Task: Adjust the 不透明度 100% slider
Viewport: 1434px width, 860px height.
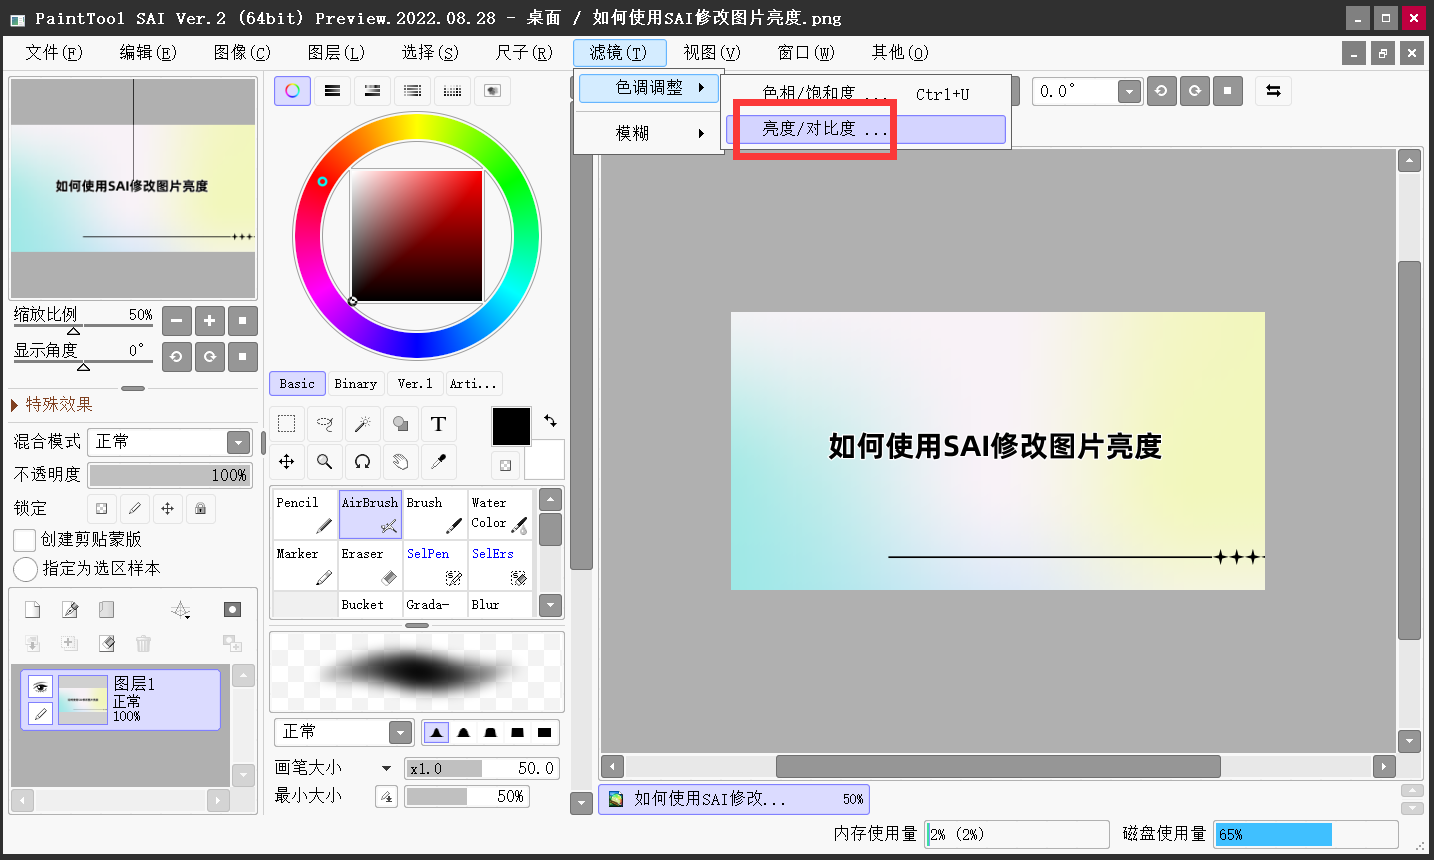Action: click(170, 475)
